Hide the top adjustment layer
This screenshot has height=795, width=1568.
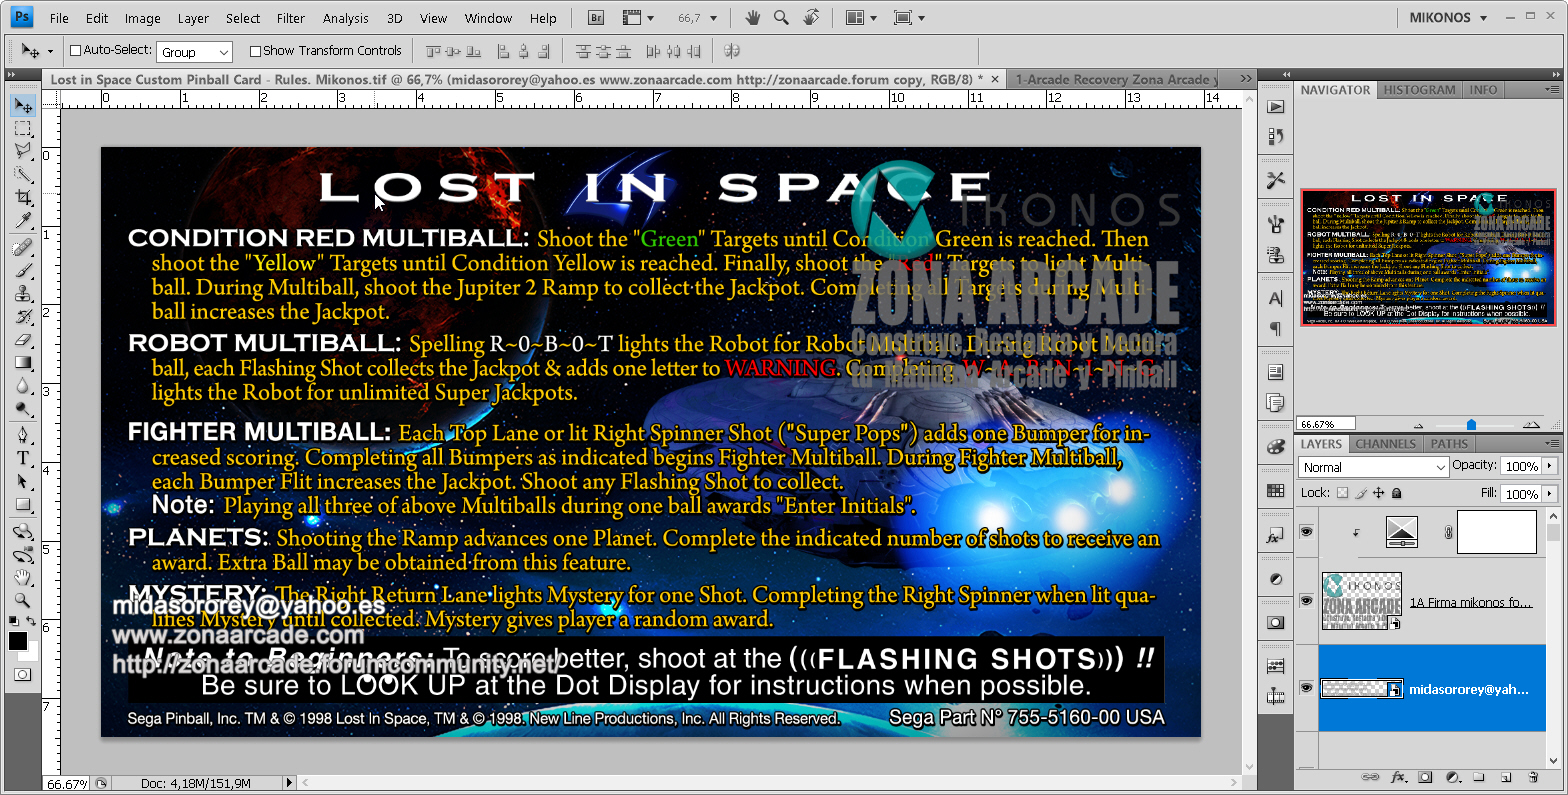pyautogui.click(x=1306, y=532)
